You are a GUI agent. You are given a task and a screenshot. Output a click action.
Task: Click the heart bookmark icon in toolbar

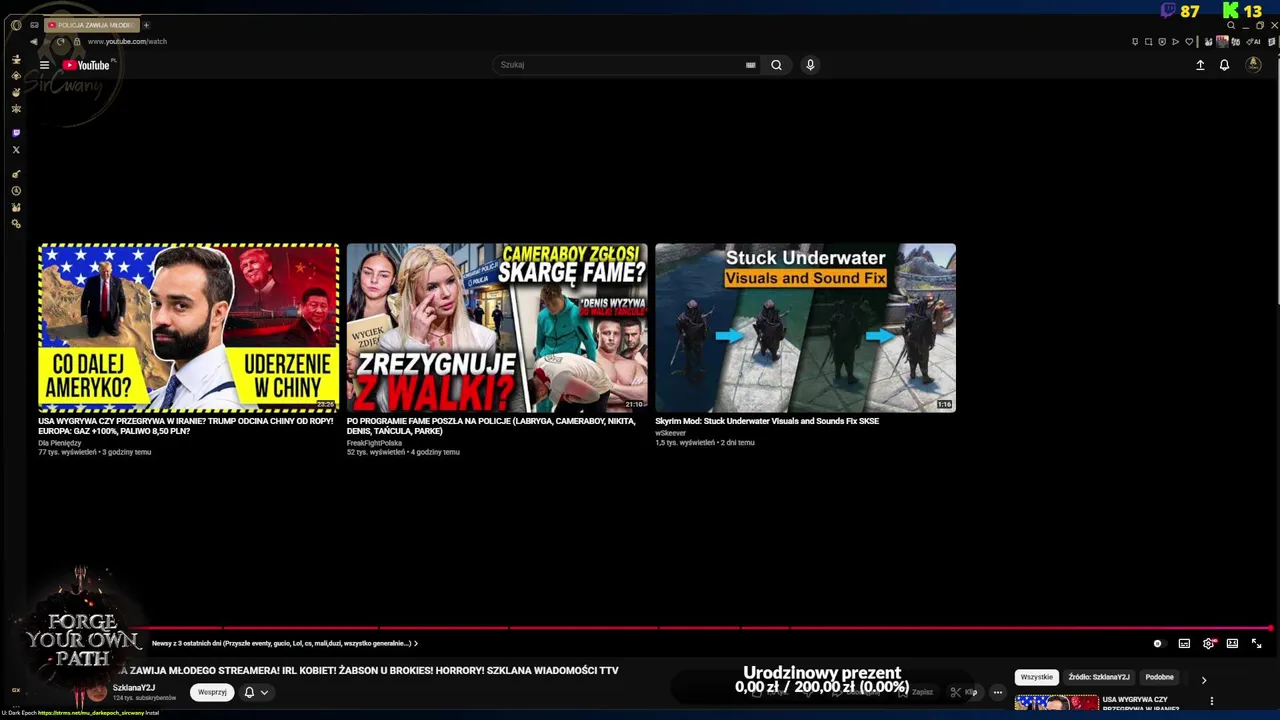(x=1189, y=42)
